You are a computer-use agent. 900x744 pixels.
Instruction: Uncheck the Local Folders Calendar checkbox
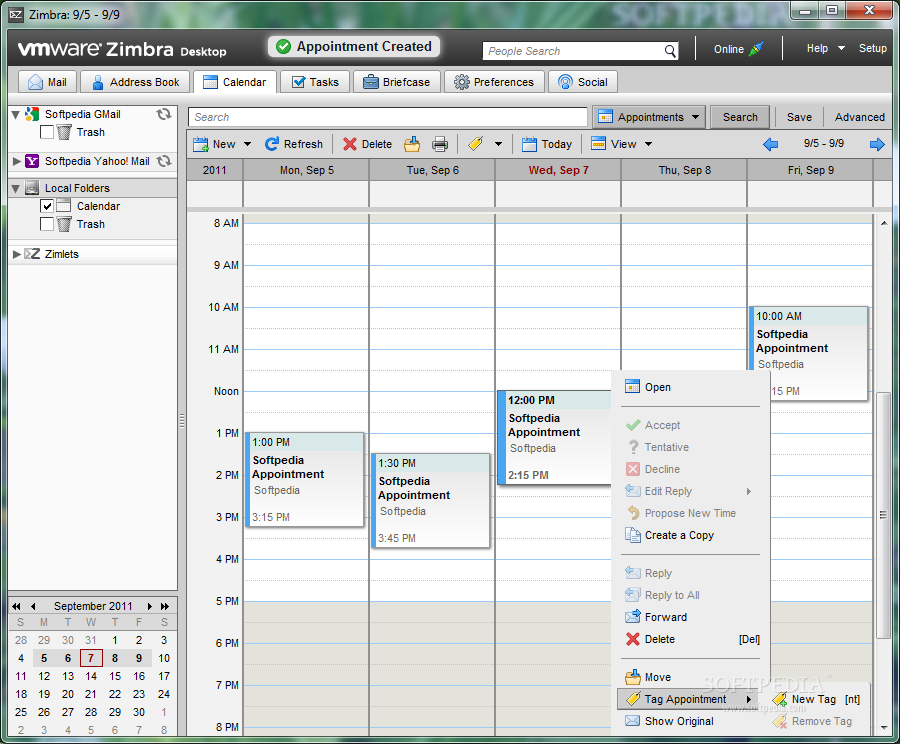(x=47, y=206)
